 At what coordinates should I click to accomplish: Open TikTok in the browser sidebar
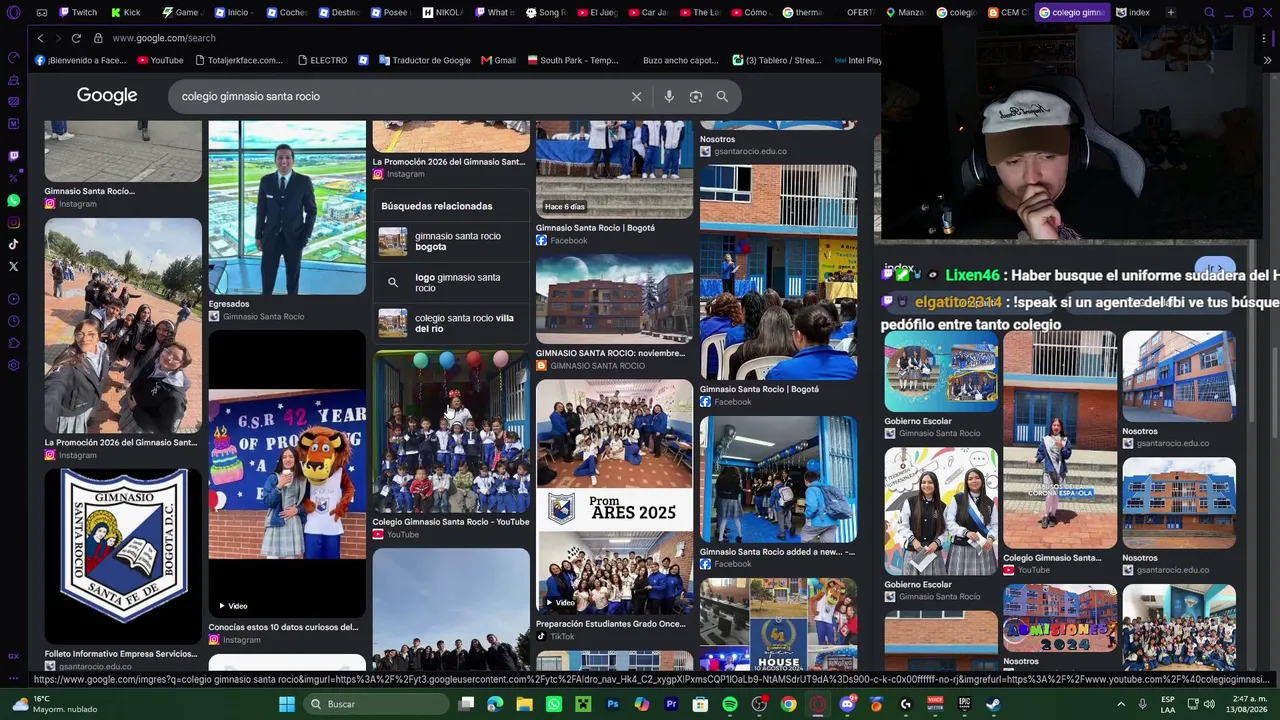pos(13,244)
